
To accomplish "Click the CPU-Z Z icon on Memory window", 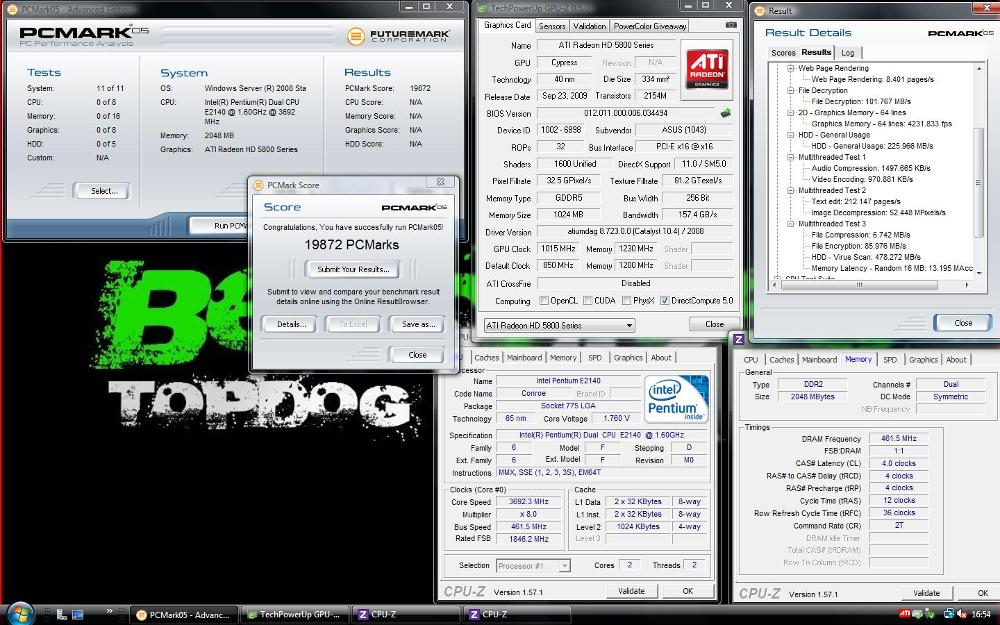I will [738, 339].
